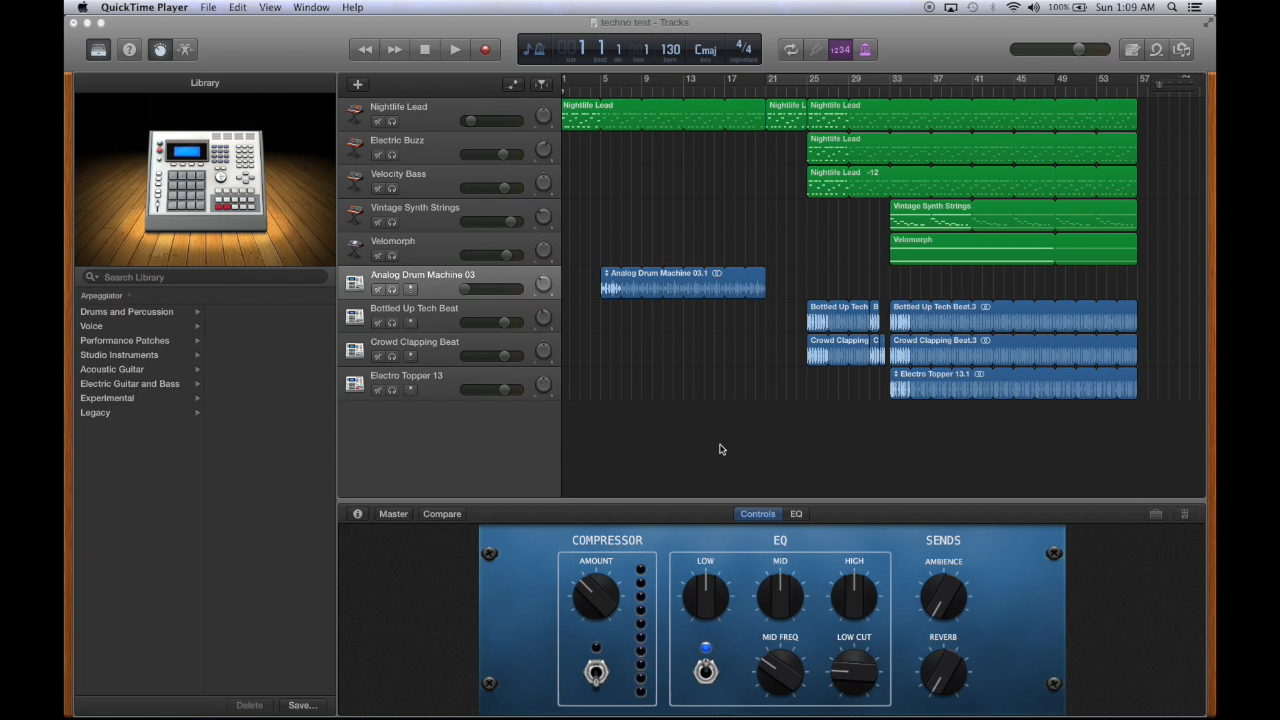Viewport: 1280px width, 720px height.
Task: Stop playback
Action: coord(425,49)
